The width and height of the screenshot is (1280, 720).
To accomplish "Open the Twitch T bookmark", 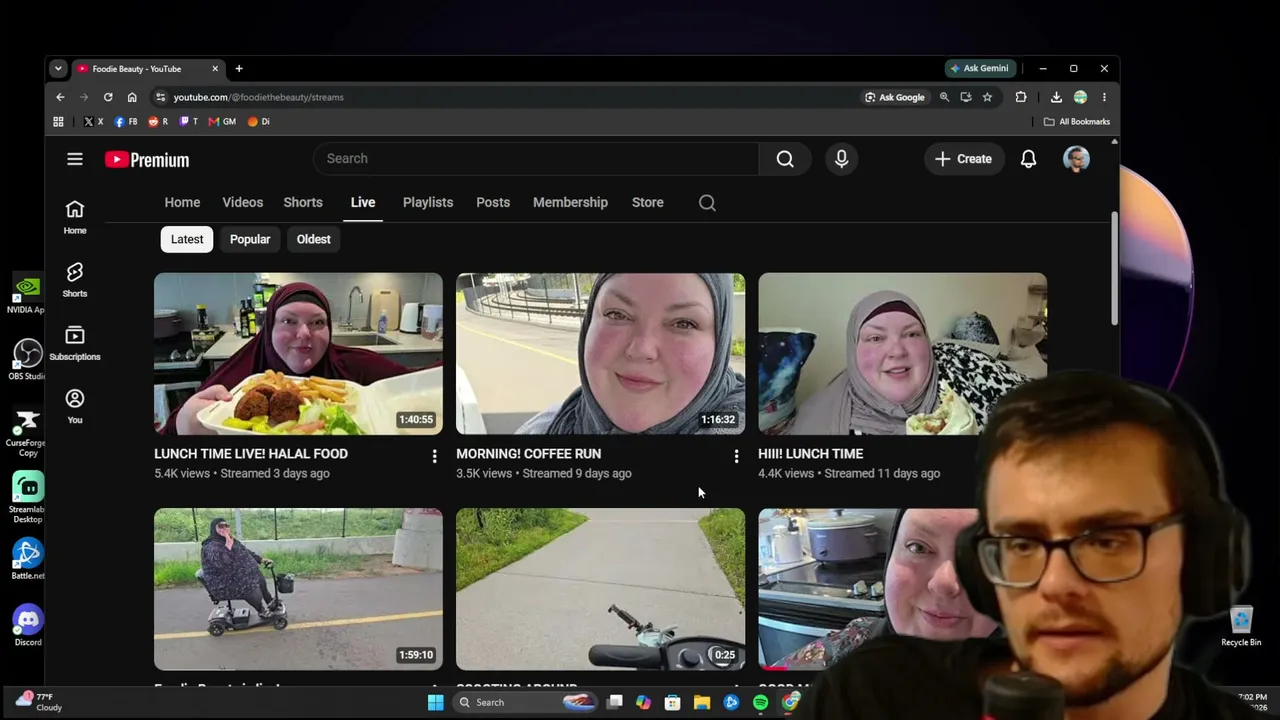I will [x=189, y=122].
